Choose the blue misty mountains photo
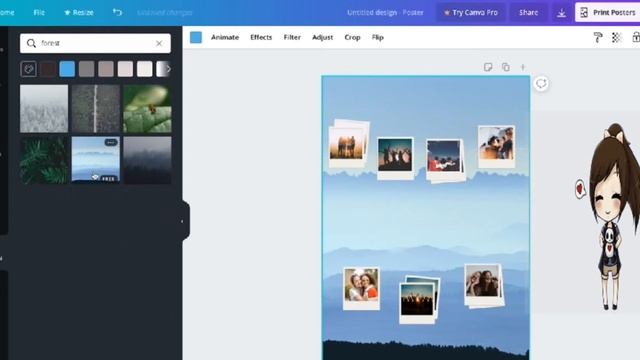640x360 pixels. click(96, 160)
